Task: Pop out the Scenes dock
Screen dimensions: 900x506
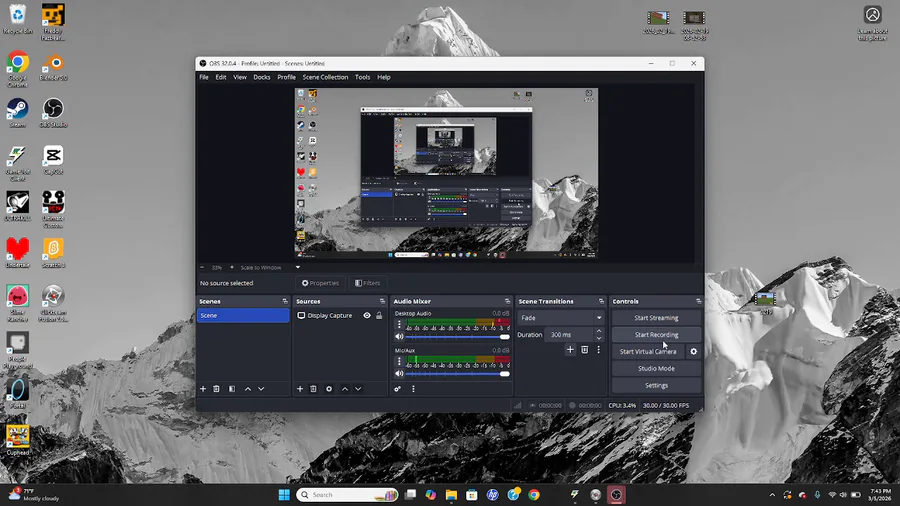Action: [x=285, y=301]
